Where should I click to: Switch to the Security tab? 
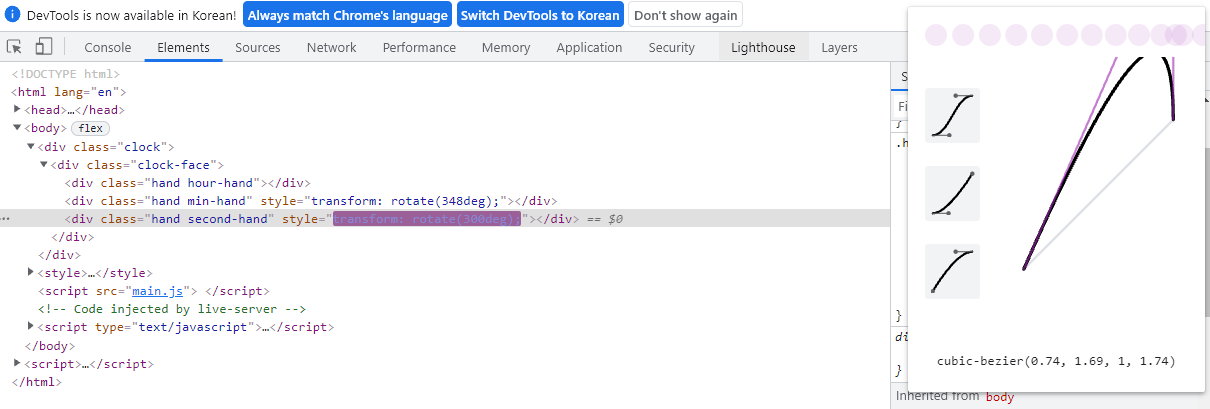point(671,47)
